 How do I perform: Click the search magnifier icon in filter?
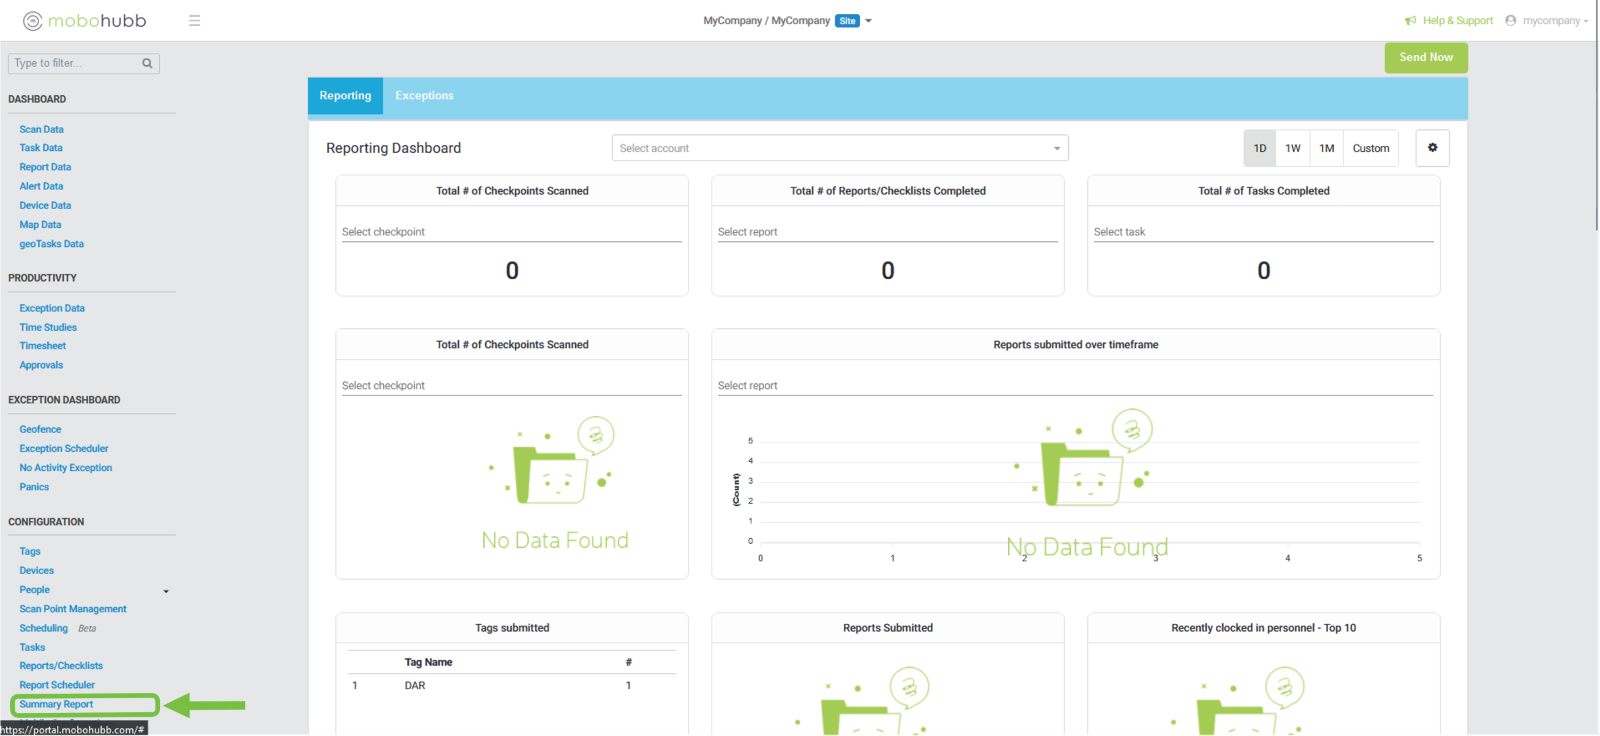[x=147, y=64]
